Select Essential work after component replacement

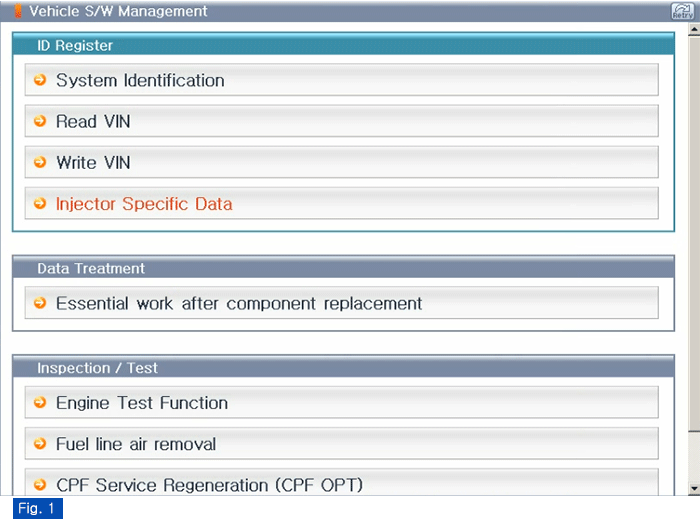(x=342, y=303)
